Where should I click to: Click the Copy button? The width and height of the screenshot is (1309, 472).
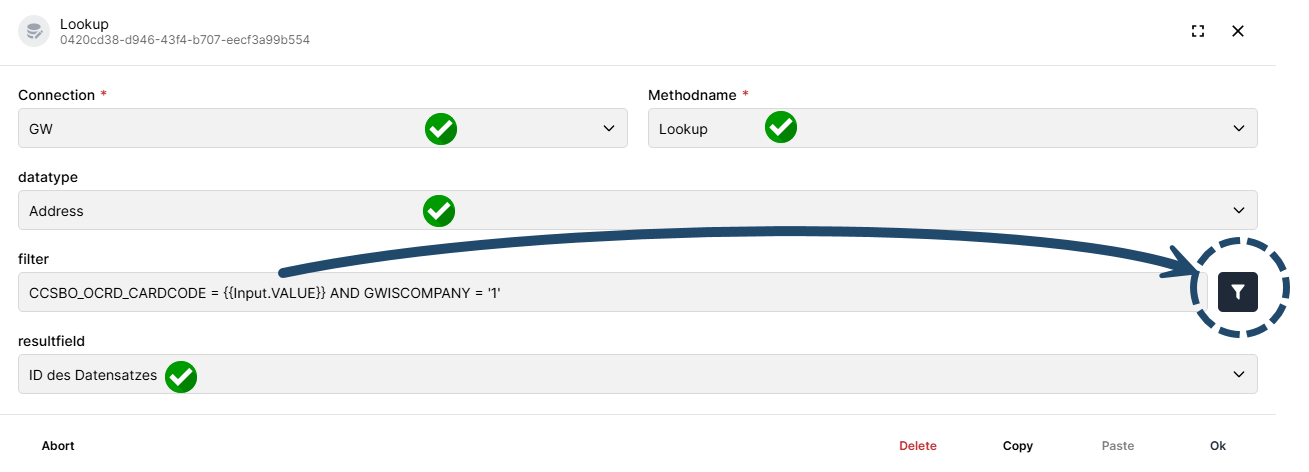click(x=1018, y=446)
